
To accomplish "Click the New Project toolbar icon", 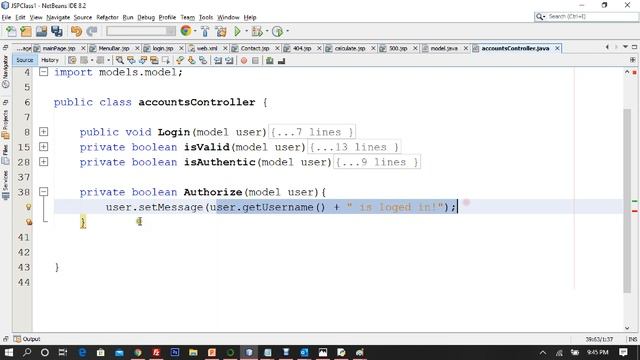I will (26, 31).
